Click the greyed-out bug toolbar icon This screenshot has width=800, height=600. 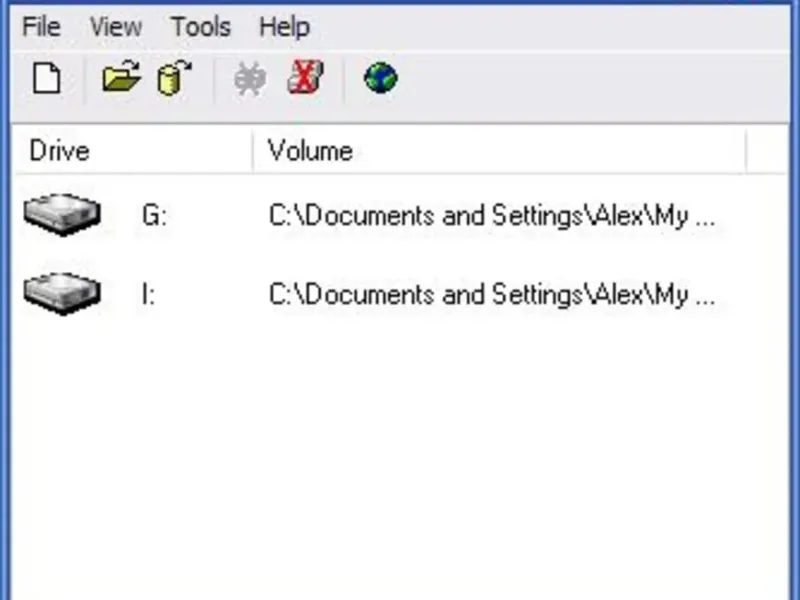point(250,79)
